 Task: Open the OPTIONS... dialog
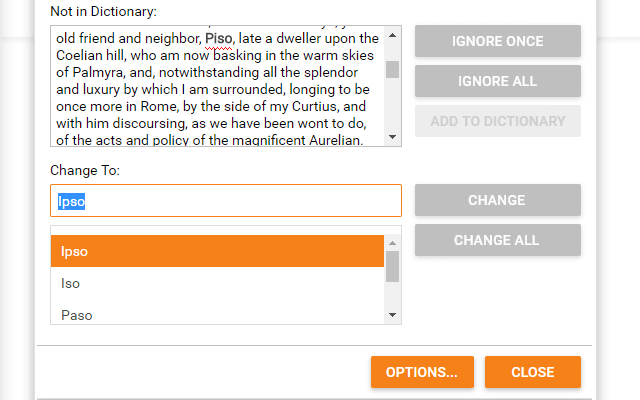click(422, 372)
